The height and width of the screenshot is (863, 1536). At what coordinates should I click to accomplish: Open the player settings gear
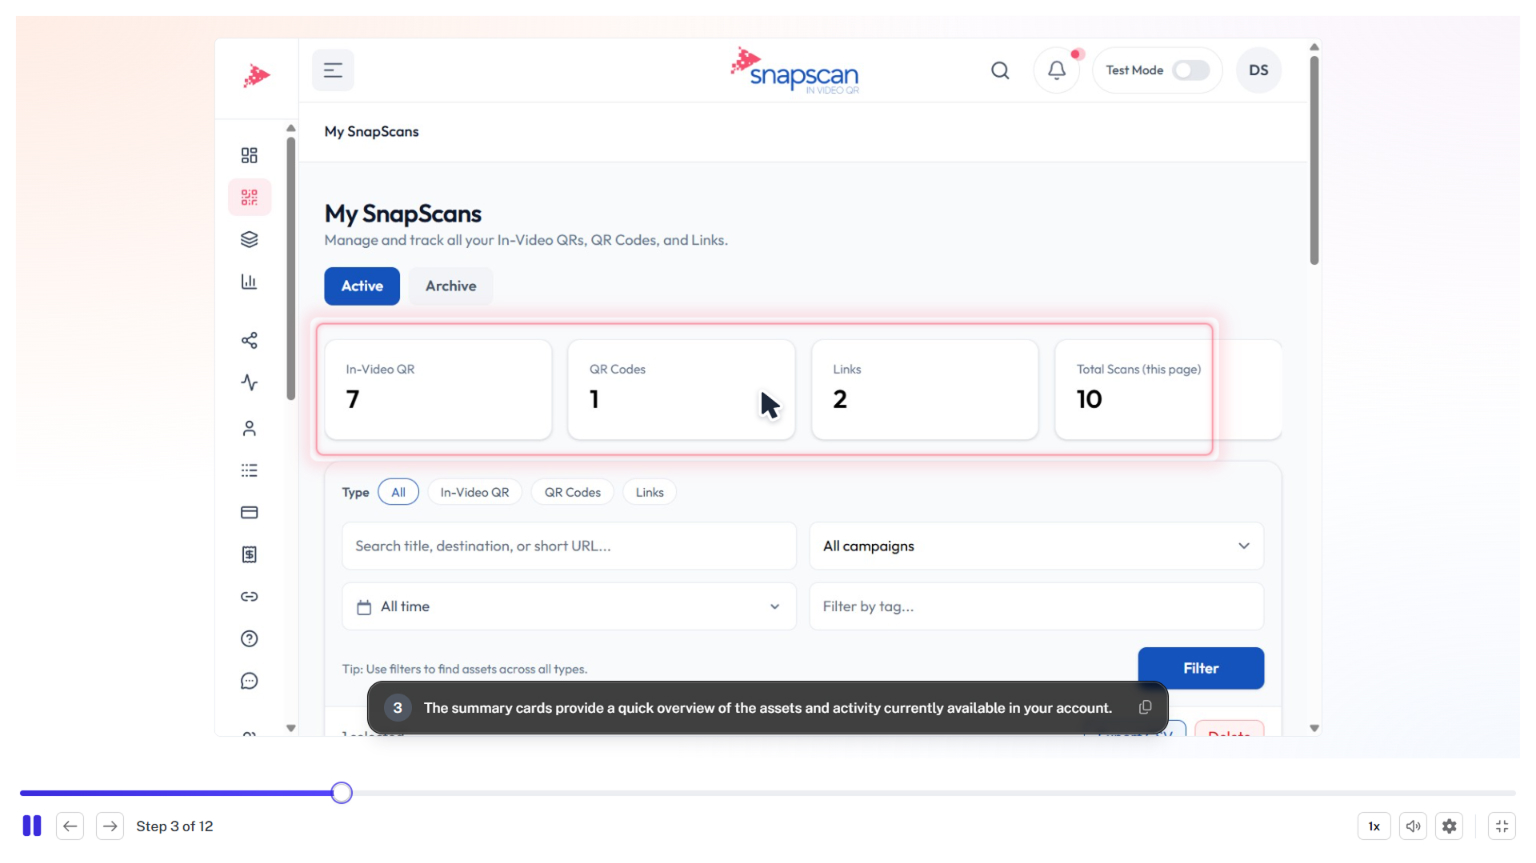point(1449,826)
